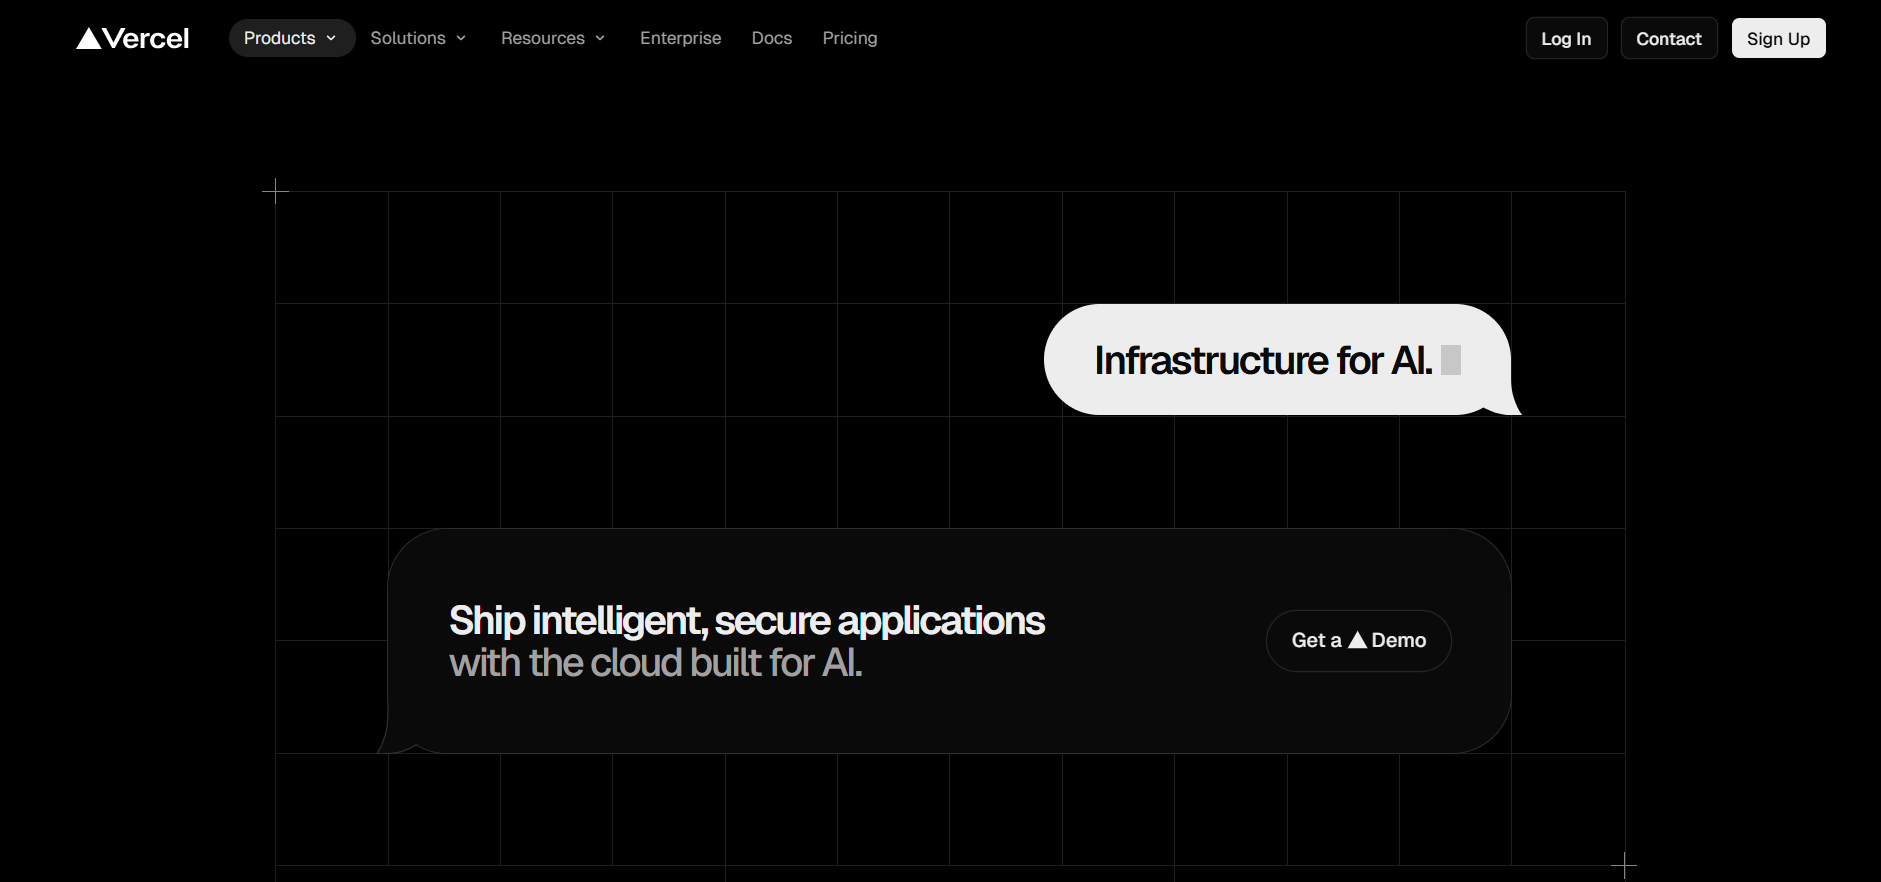The image size is (1881, 882).
Task: Expand the Solutions navigation menu
Action: (408, 38)
